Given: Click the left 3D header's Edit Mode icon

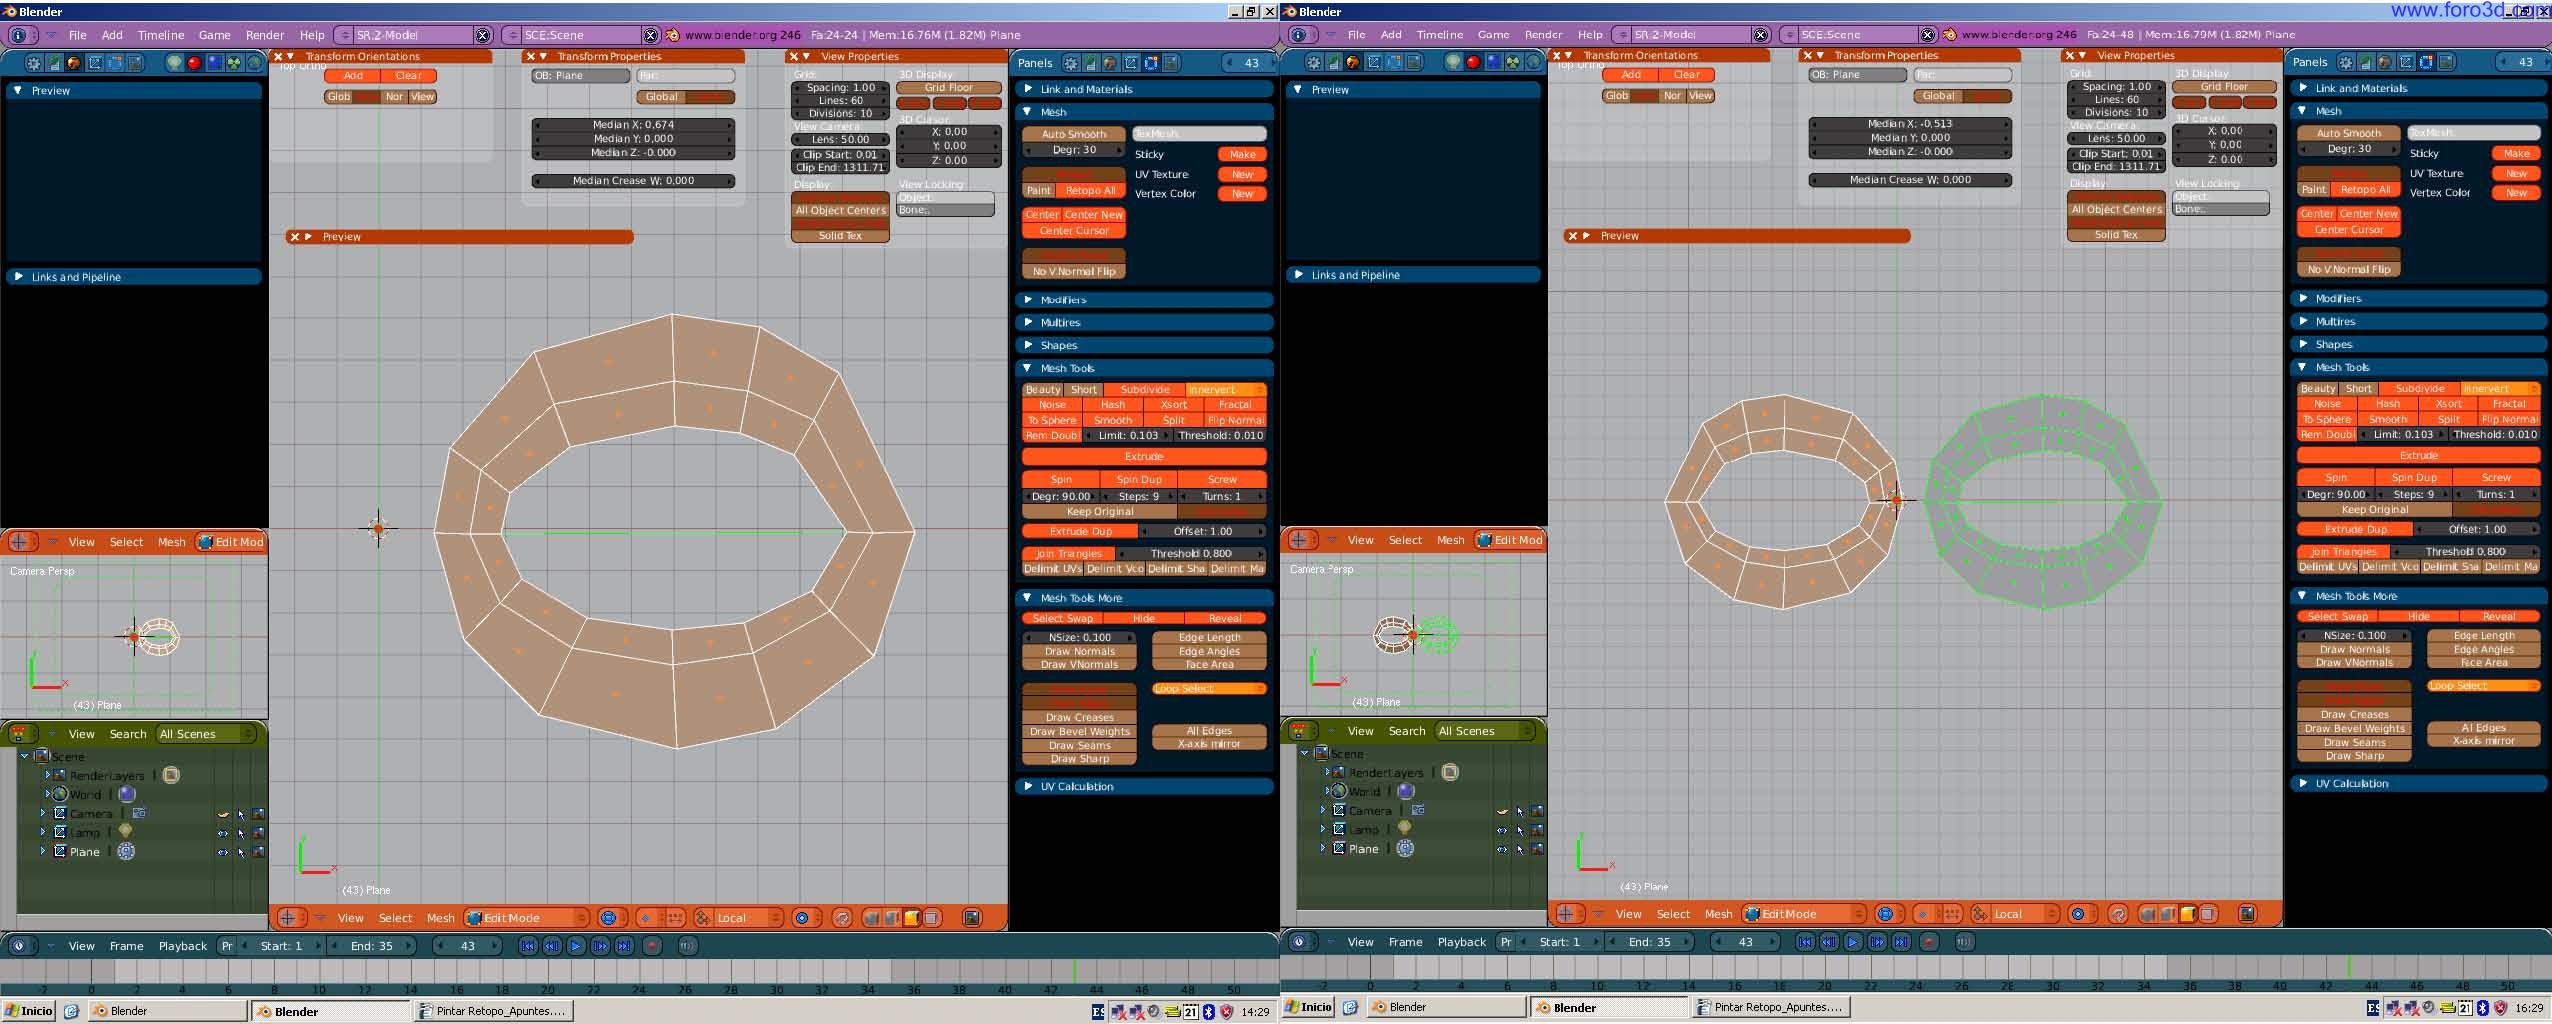Looking at the screenshot, I should pos(472,918).
